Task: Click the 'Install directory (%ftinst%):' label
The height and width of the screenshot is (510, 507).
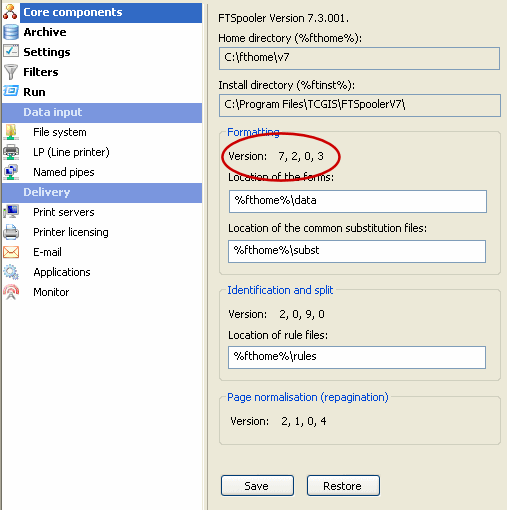Action: click(x=287, y=85)
